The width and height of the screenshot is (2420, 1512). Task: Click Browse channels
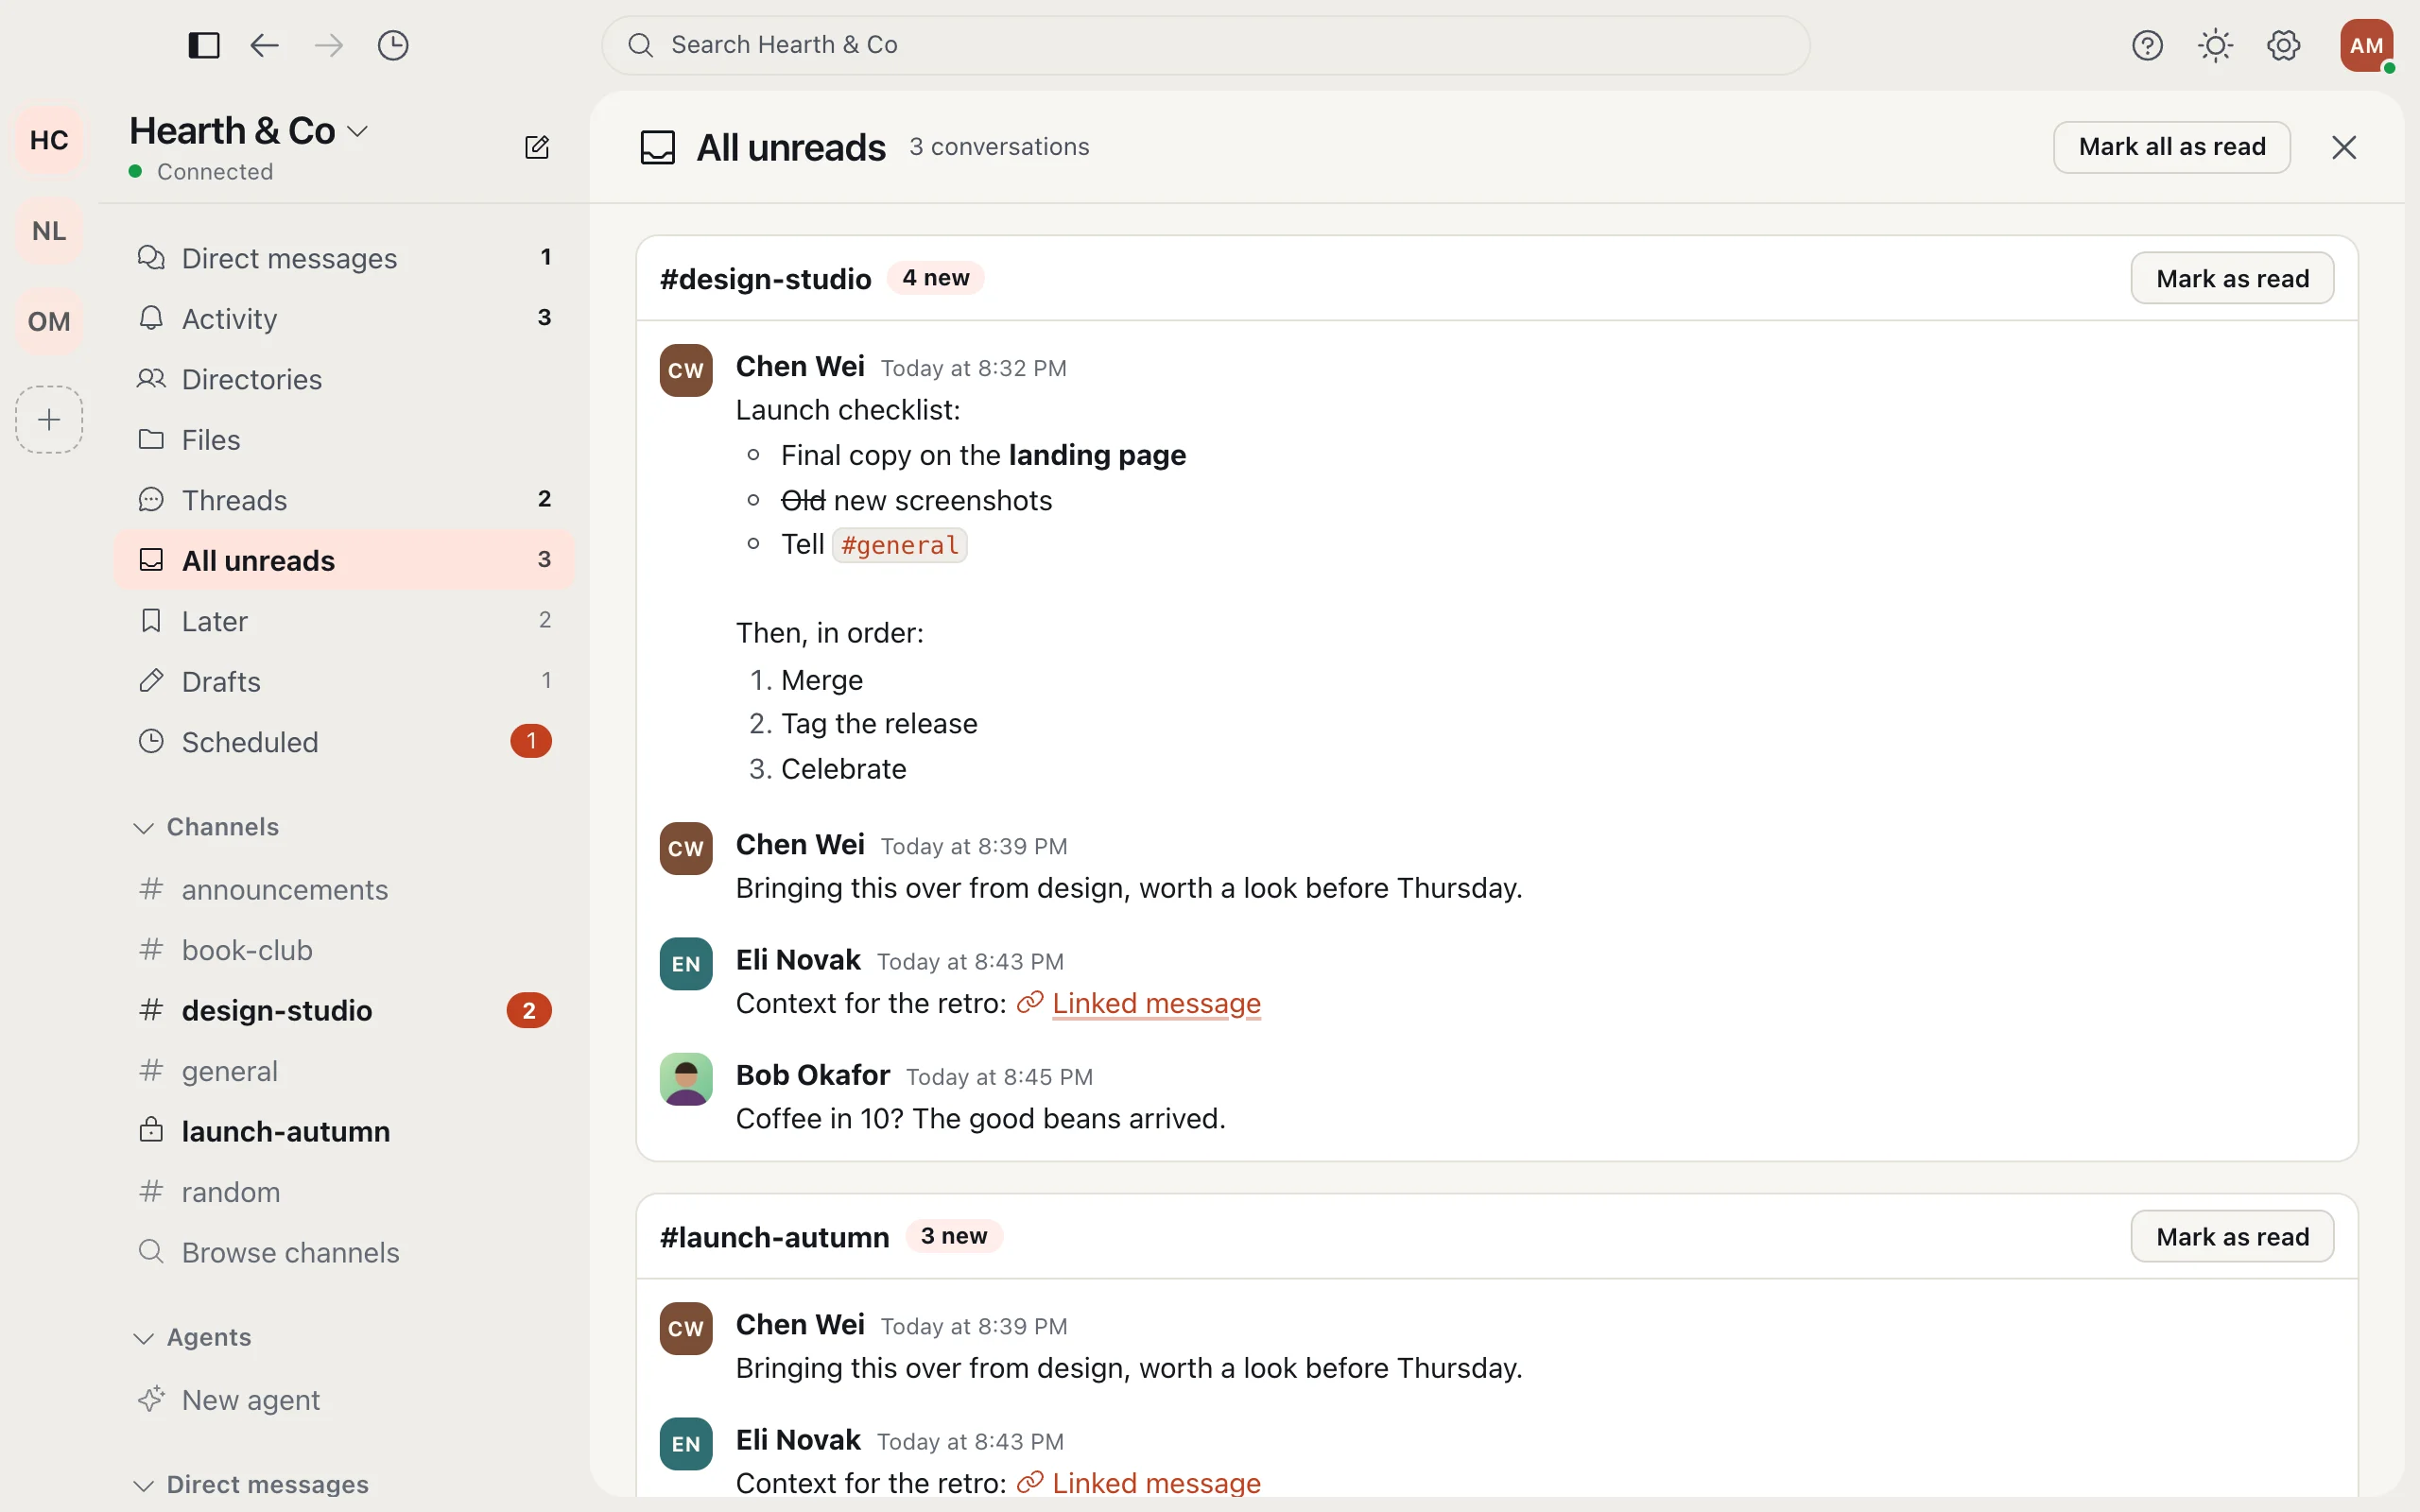pyautogui.click(x=344, y=1252)
